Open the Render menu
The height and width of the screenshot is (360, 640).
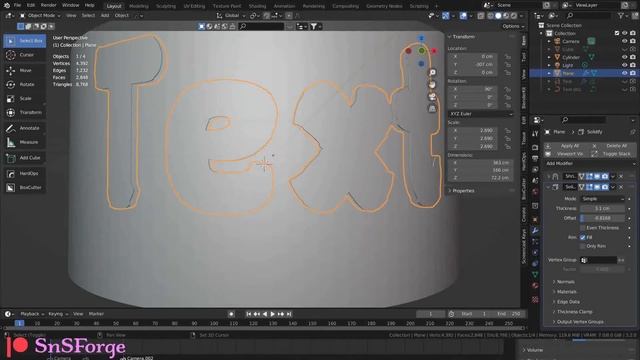[x=48, y=5]
